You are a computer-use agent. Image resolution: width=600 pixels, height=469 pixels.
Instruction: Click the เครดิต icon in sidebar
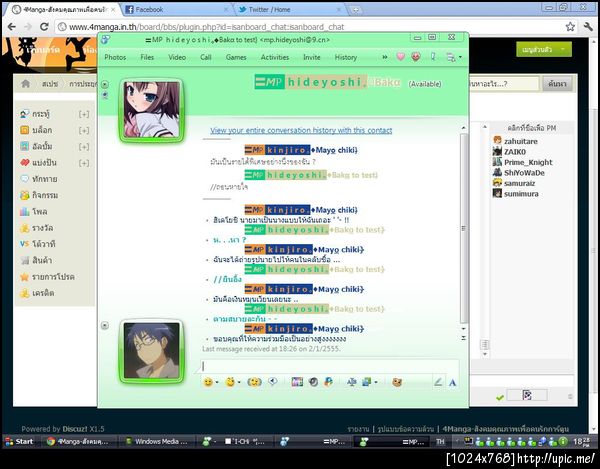(24, 293)
